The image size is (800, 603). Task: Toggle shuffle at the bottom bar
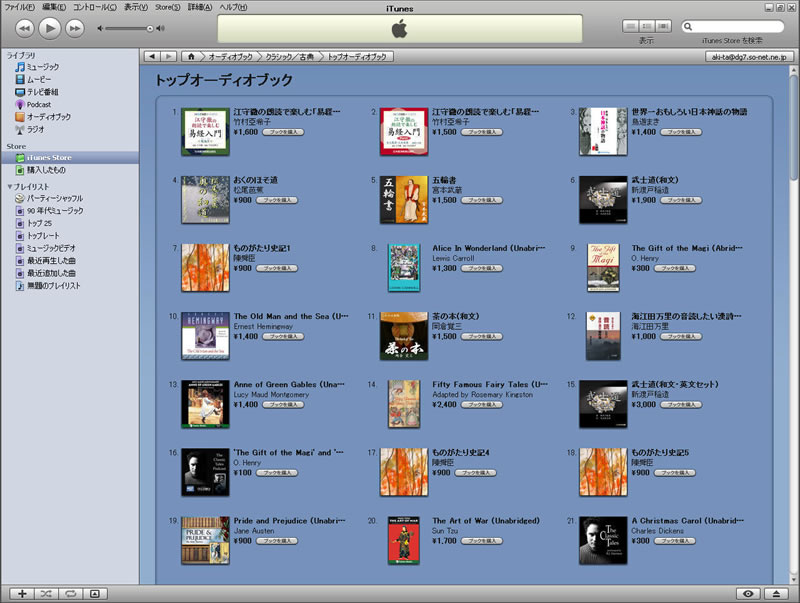(46, 594)
